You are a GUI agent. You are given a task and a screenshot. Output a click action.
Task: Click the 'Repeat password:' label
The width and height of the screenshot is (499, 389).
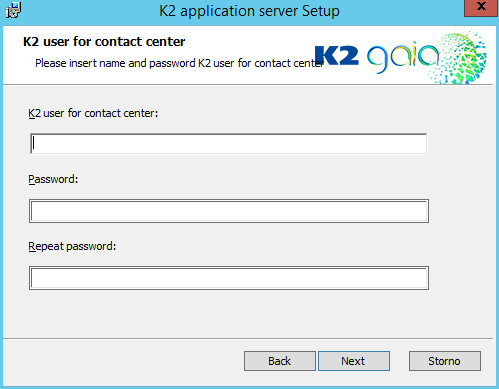coord(72,246)
